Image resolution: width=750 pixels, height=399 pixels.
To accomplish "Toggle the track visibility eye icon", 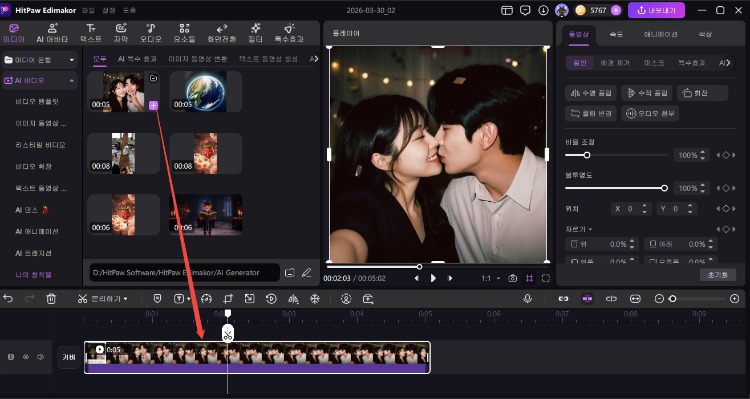I will (x=26, y=357).
